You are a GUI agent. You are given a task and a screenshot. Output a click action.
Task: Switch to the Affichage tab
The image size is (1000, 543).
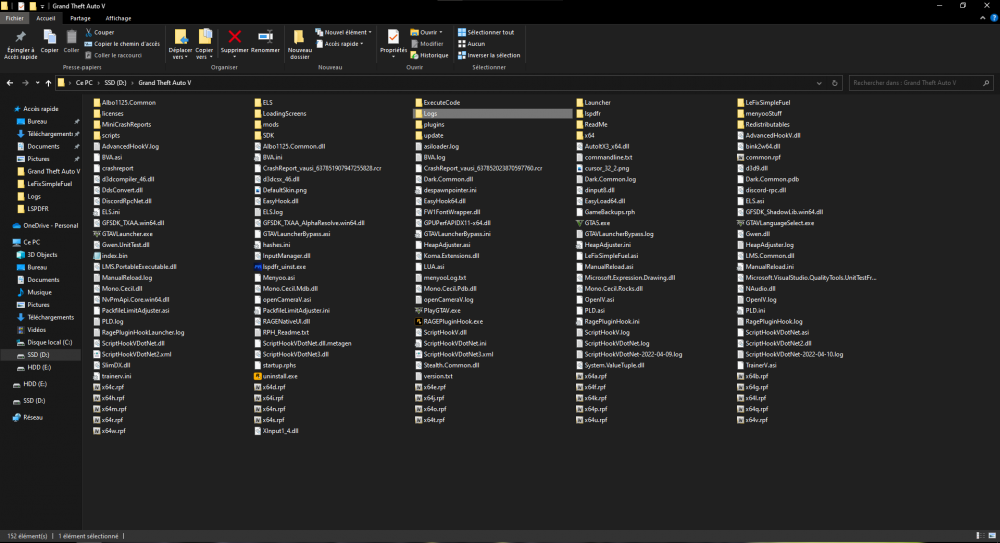coord(118,19)
